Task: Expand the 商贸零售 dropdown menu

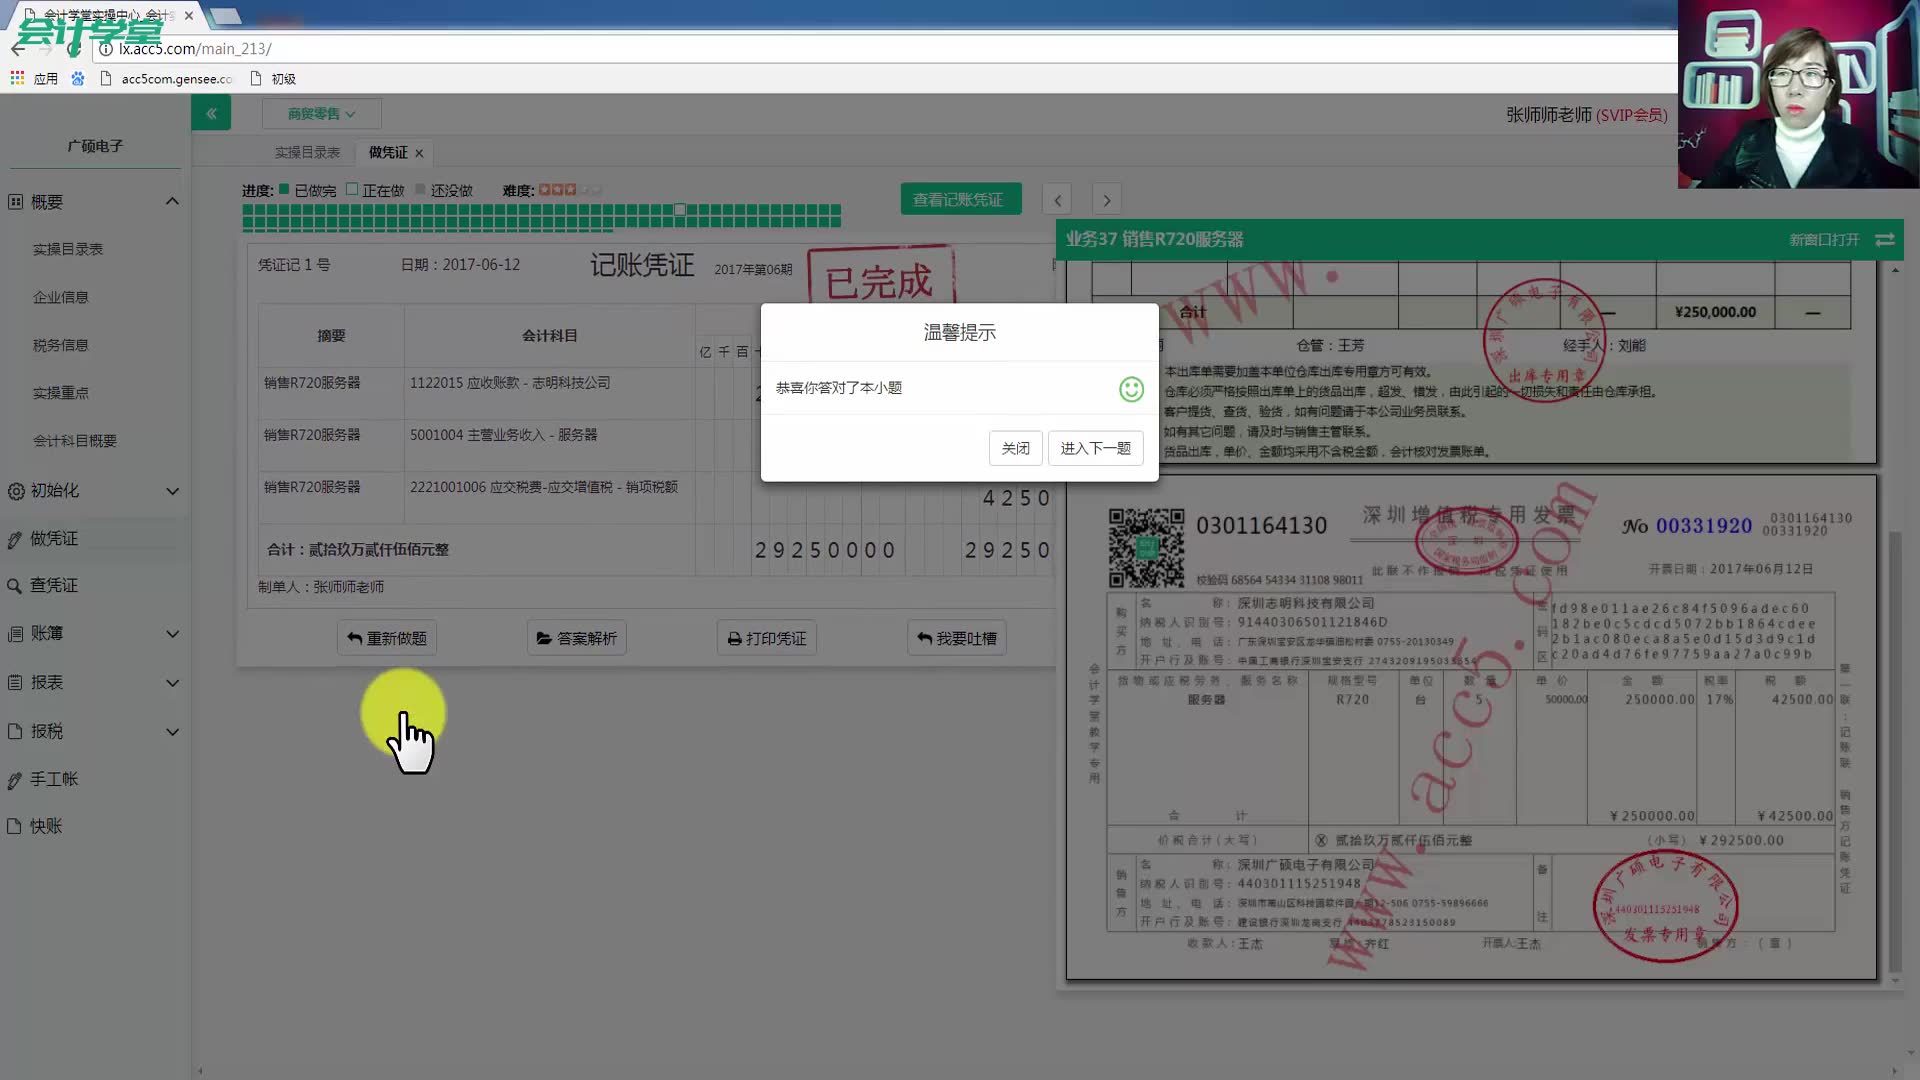Action: click(322, 113)
